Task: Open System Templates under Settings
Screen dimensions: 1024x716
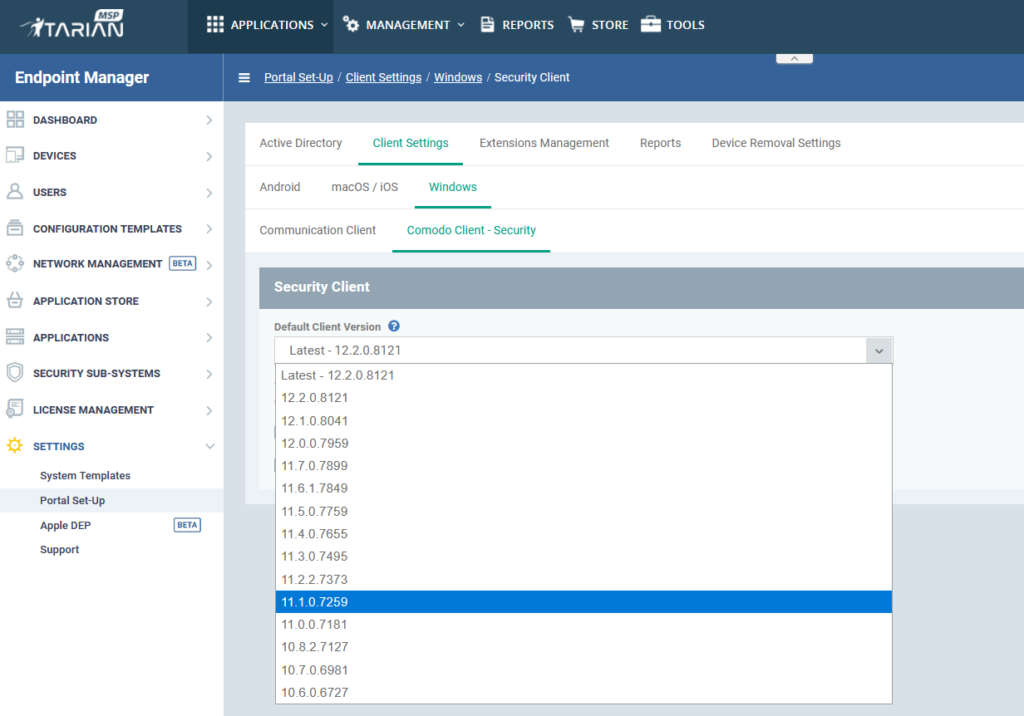Action: click(x=85, y=476)
